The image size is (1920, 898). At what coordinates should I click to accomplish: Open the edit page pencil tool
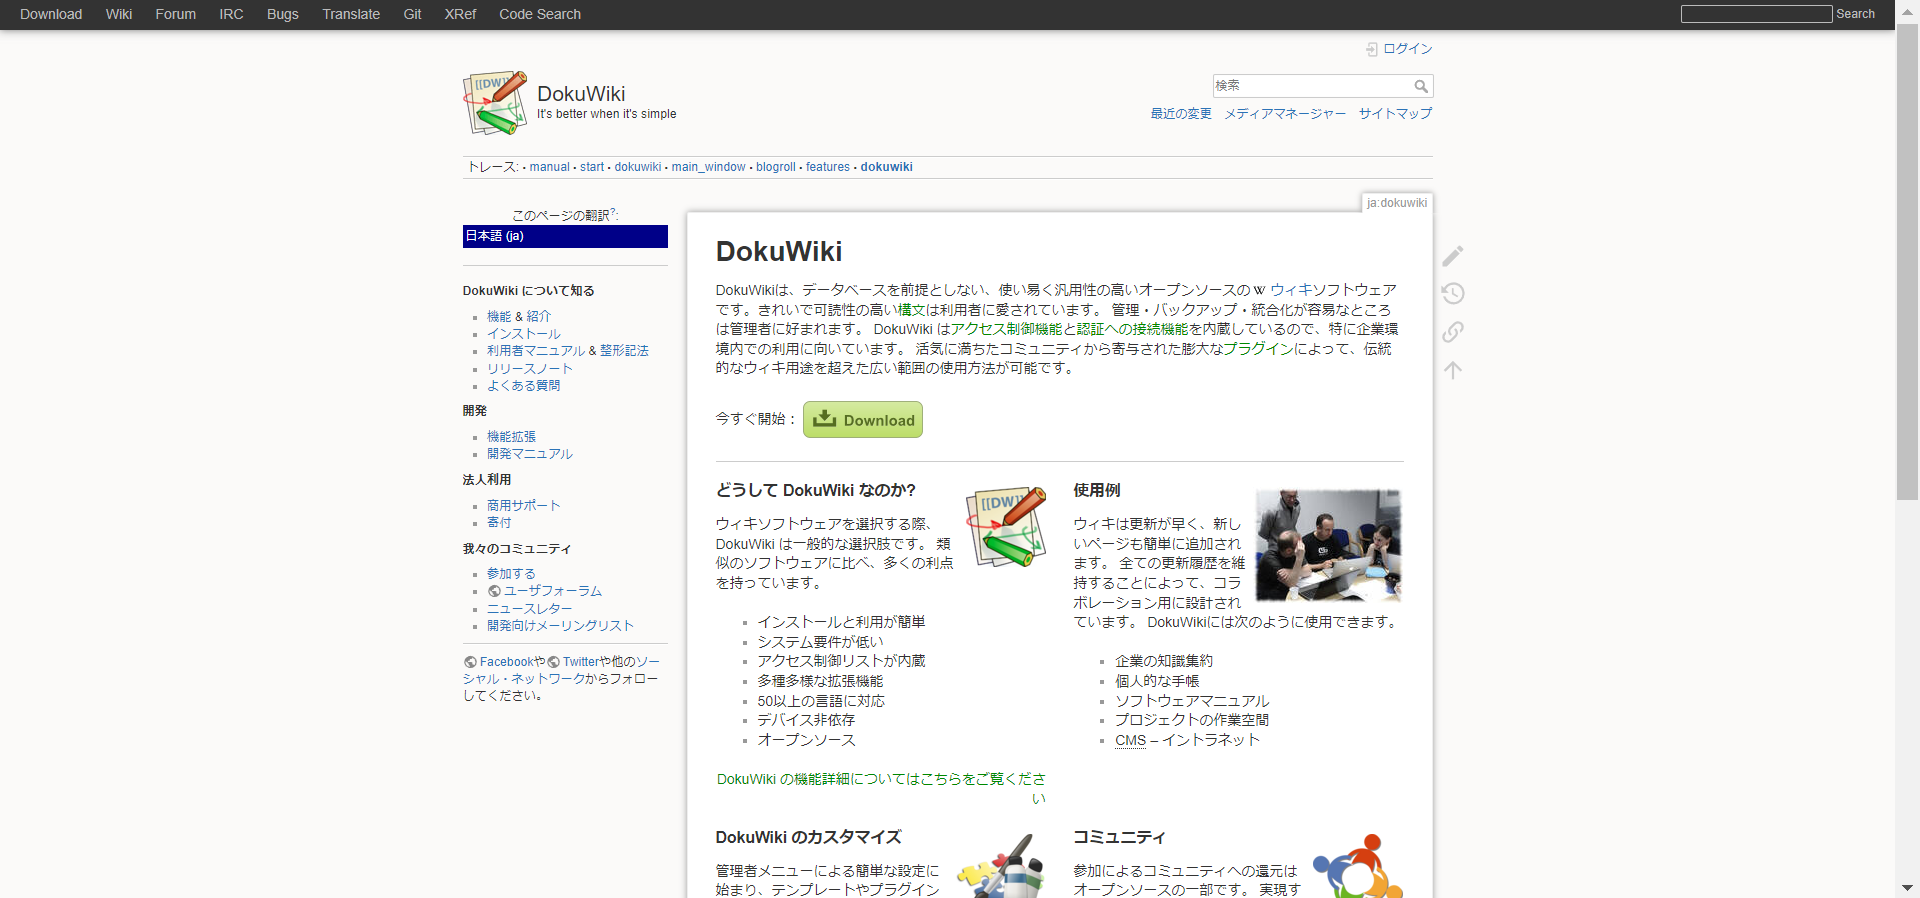coord(1453,256)
